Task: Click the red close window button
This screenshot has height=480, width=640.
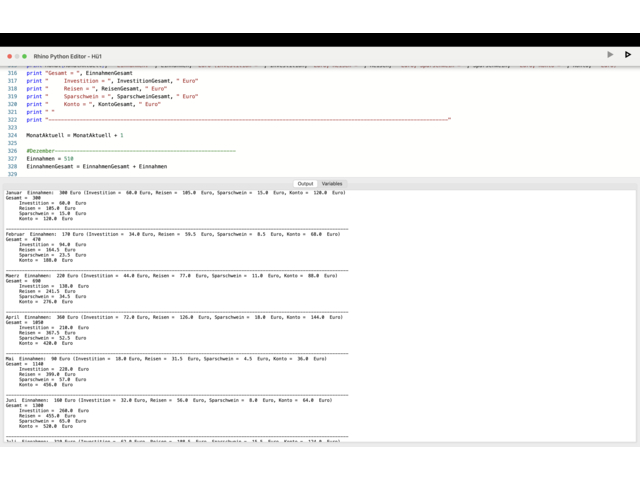Action: pos(9,56)
